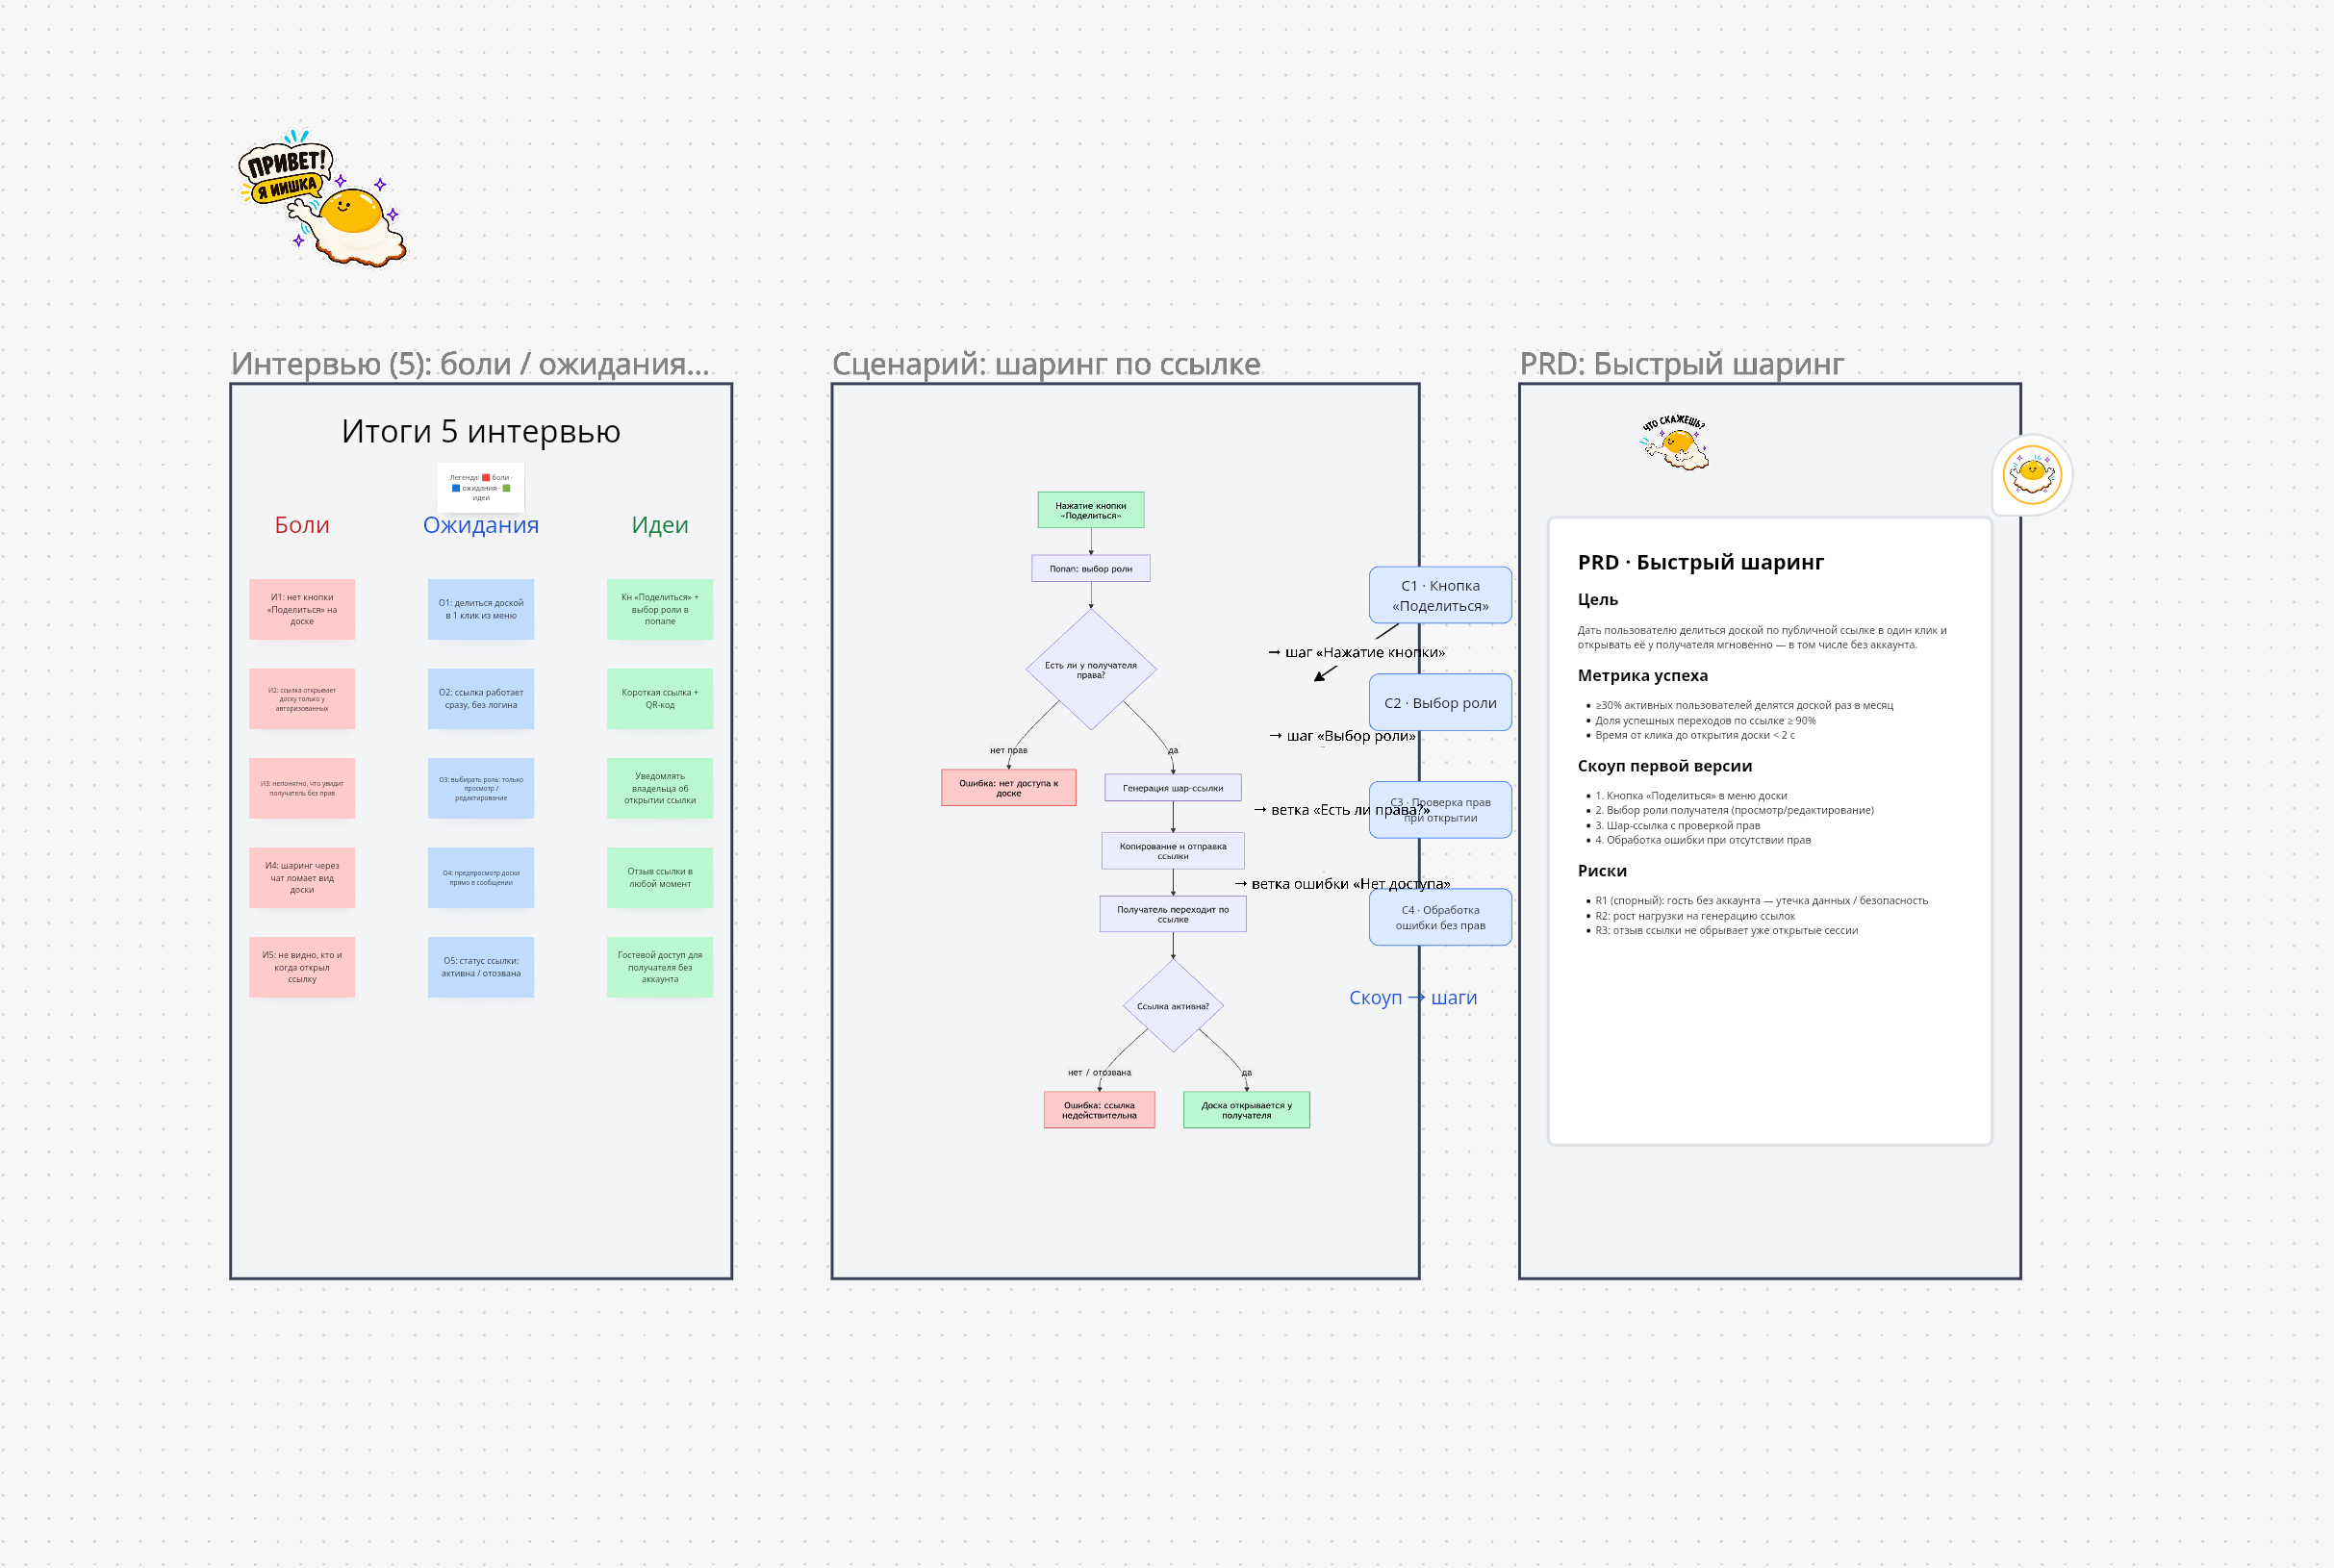Select the legend card under «Итоги 5 интервью»
This screenshot has height=1568, width=2334.
coord(481,487)
